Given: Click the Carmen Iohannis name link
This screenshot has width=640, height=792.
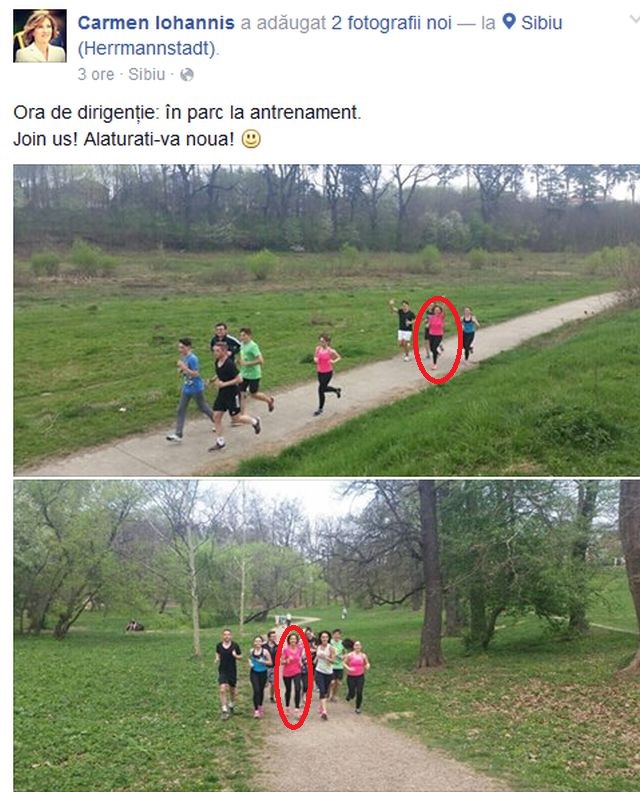Looking at the screenshot, I should (x=156, y=23).
